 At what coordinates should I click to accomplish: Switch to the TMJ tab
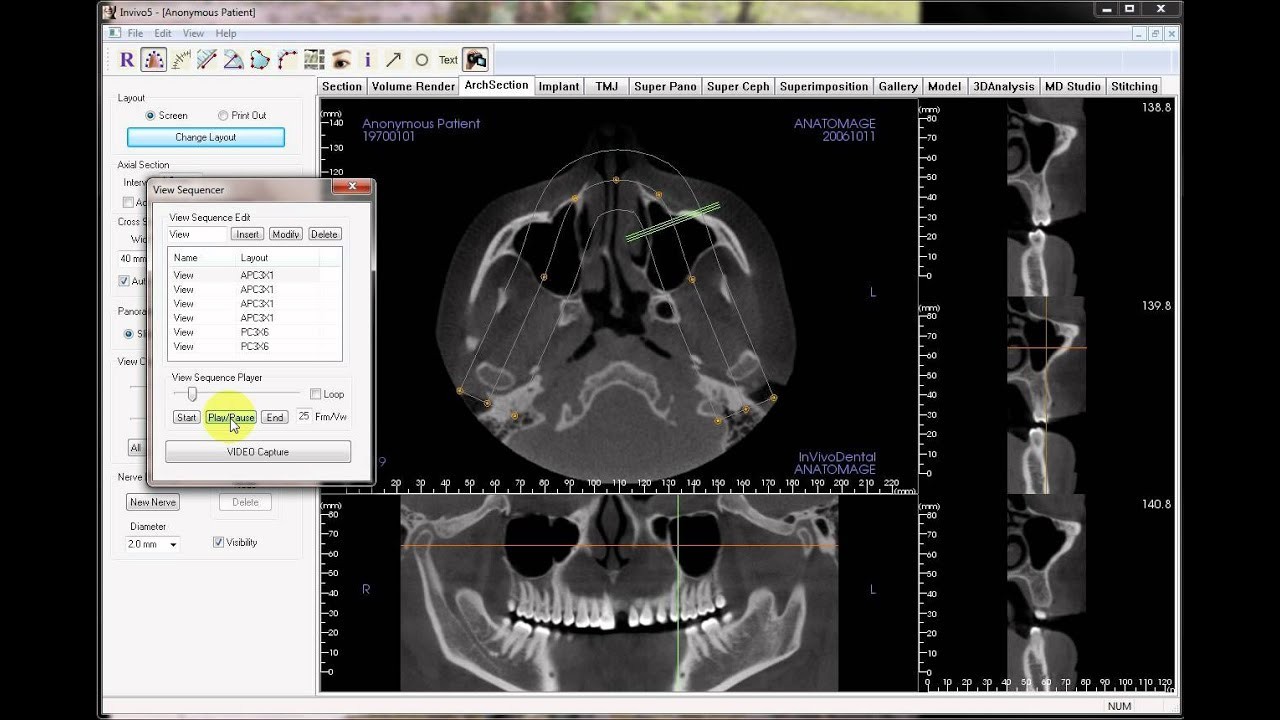click(607, 87)
